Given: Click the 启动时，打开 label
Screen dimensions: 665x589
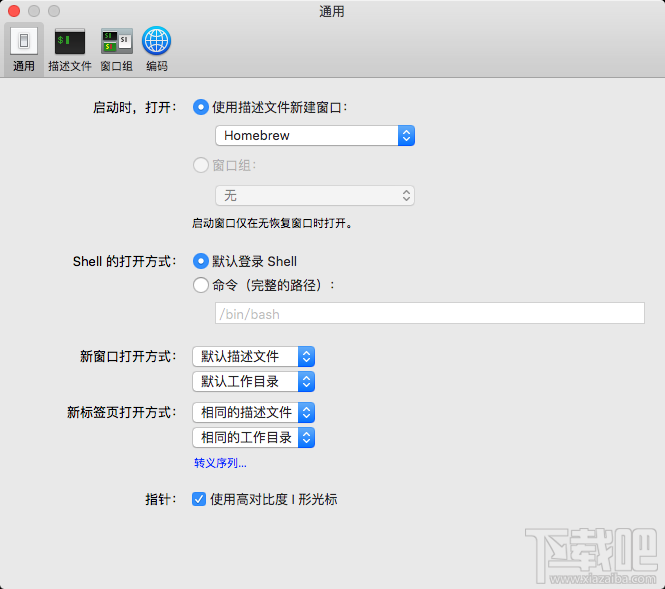Looking at the screenshot, I should click(135, 107).
